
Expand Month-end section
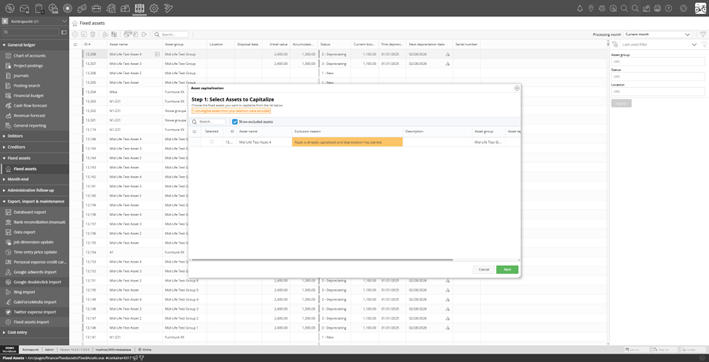[x=34, y=179]
